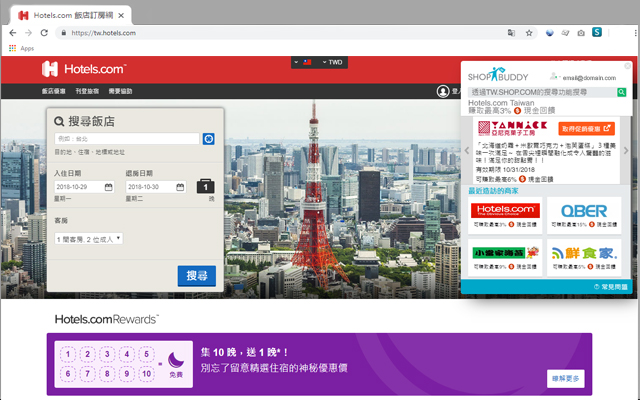Open 需要協助 menu item
The width and height of the screenshot is (640, 400).
coord(120,91)
